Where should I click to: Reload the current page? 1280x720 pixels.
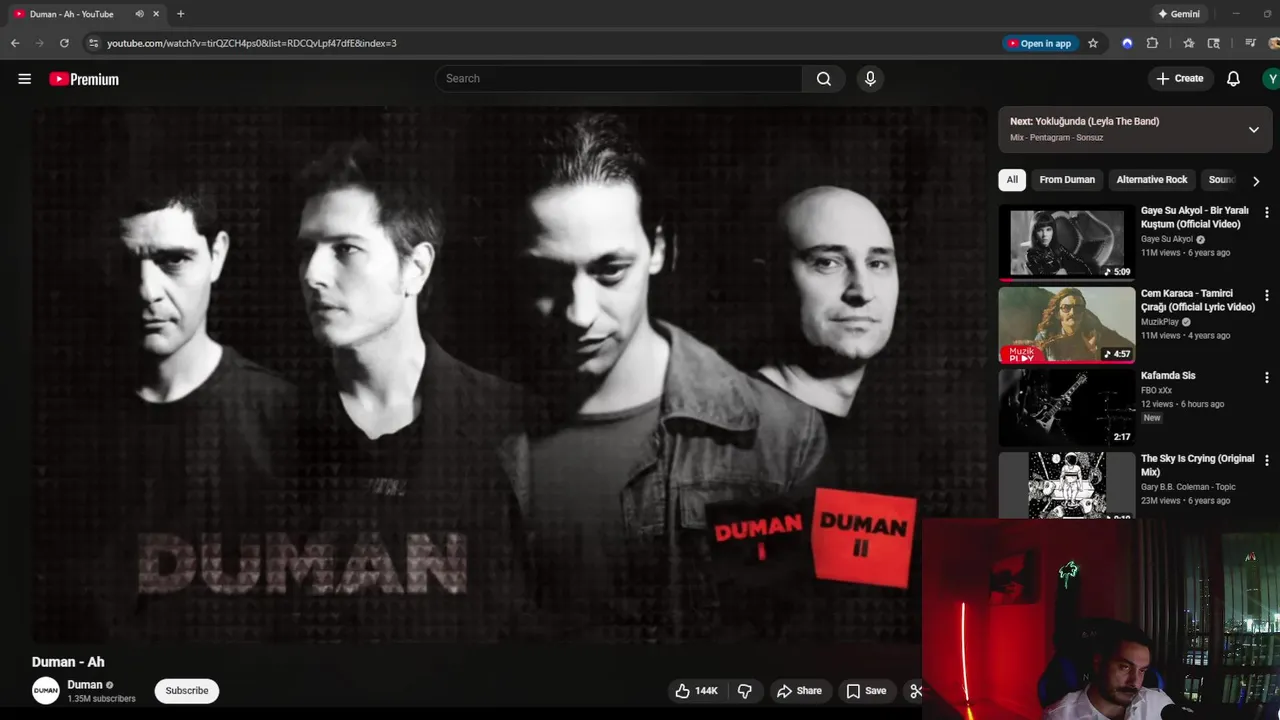(x=64, y=43)
